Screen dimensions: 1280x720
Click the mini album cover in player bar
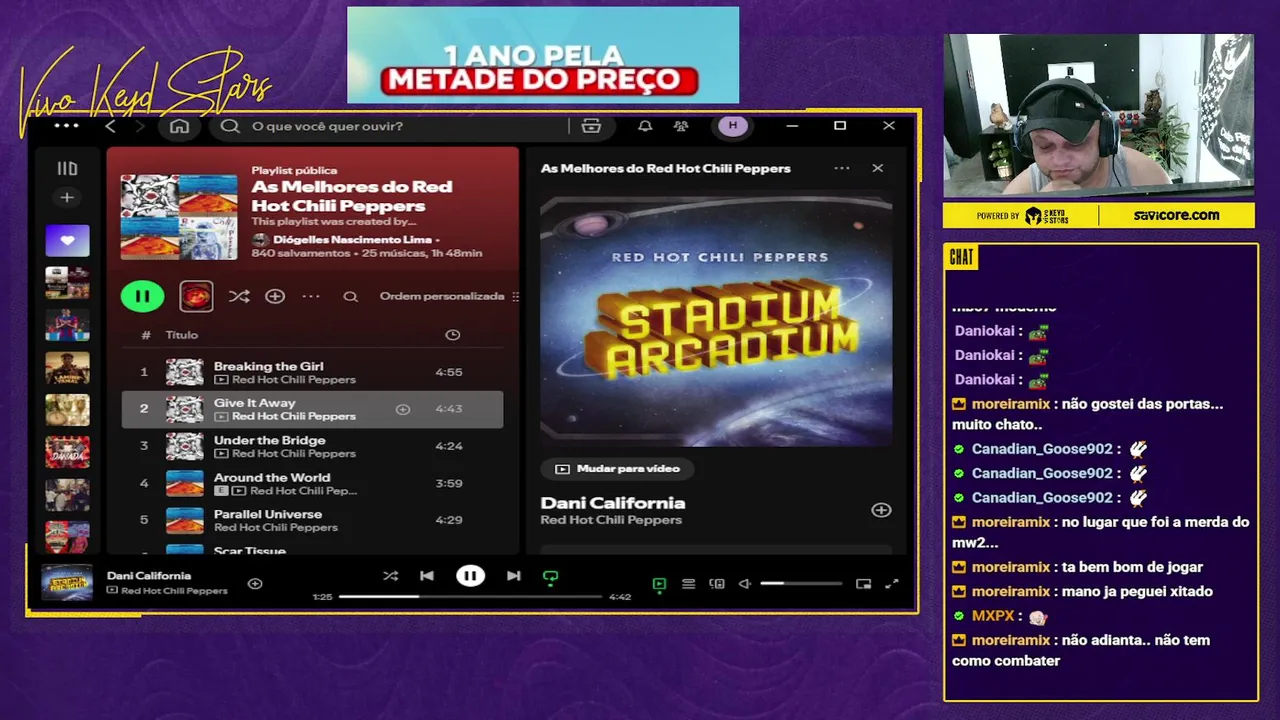pyautogui.click(x=67, y=583)
